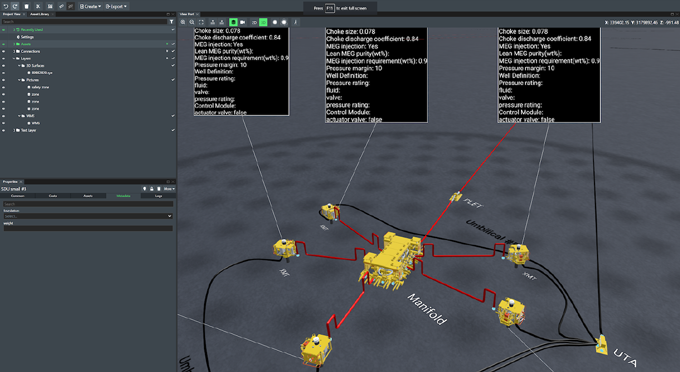Click the lock icon in Properties header
The height and width of the screenshot is (372, 680).
tap(152, 189)
